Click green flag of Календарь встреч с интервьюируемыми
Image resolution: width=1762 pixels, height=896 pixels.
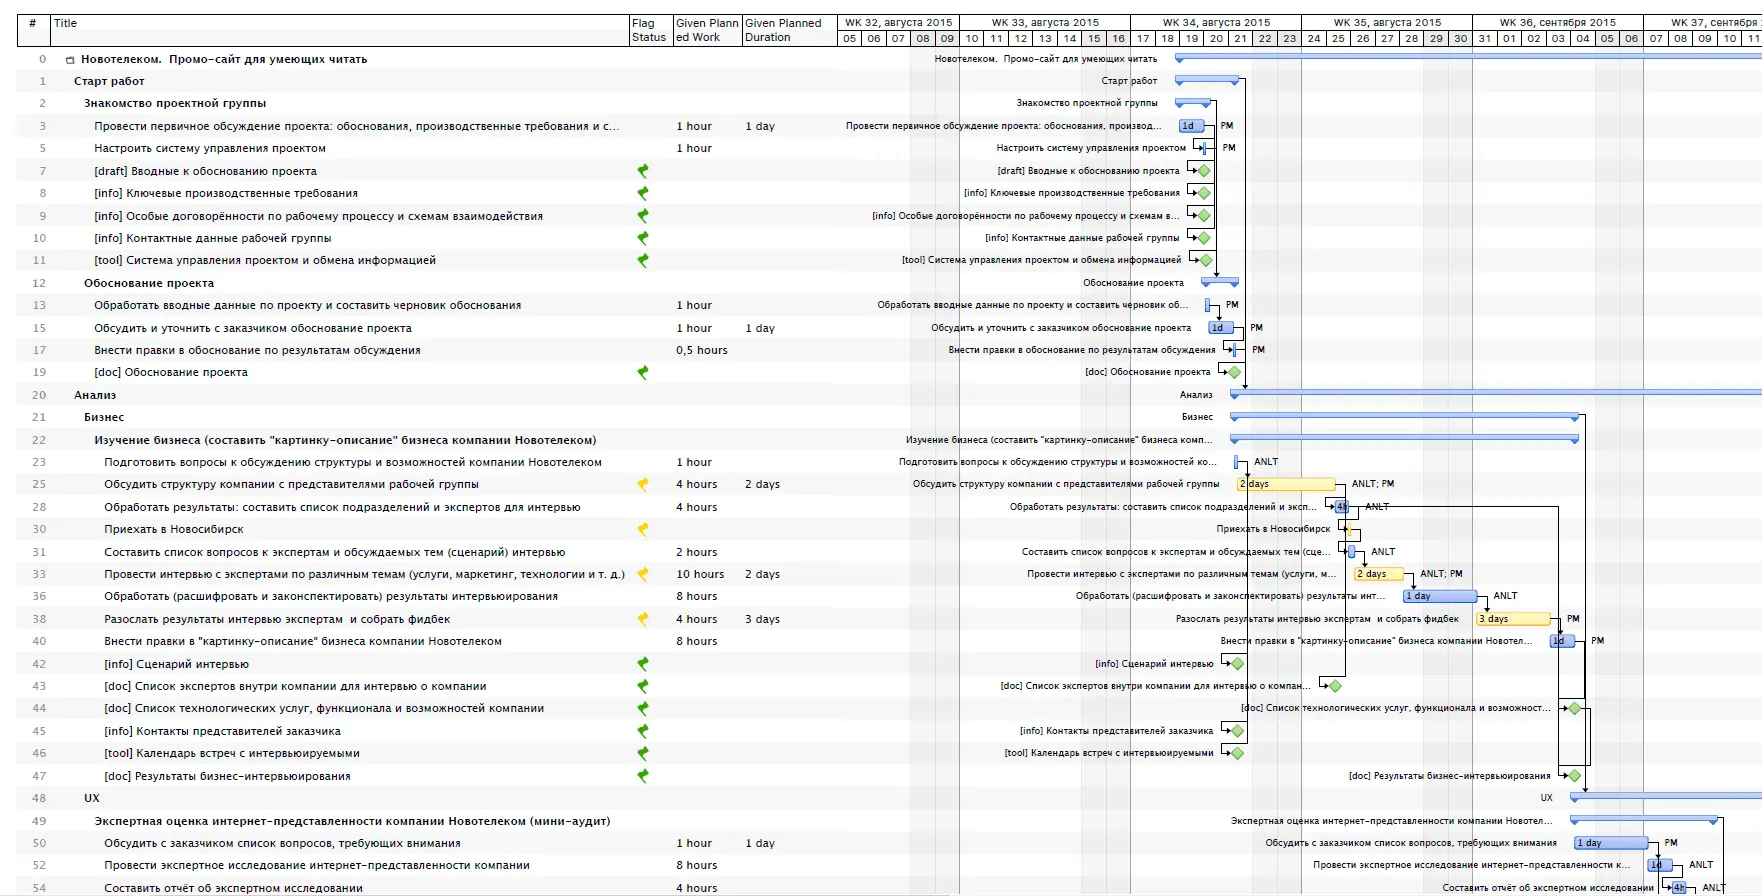tap(643, 753)
